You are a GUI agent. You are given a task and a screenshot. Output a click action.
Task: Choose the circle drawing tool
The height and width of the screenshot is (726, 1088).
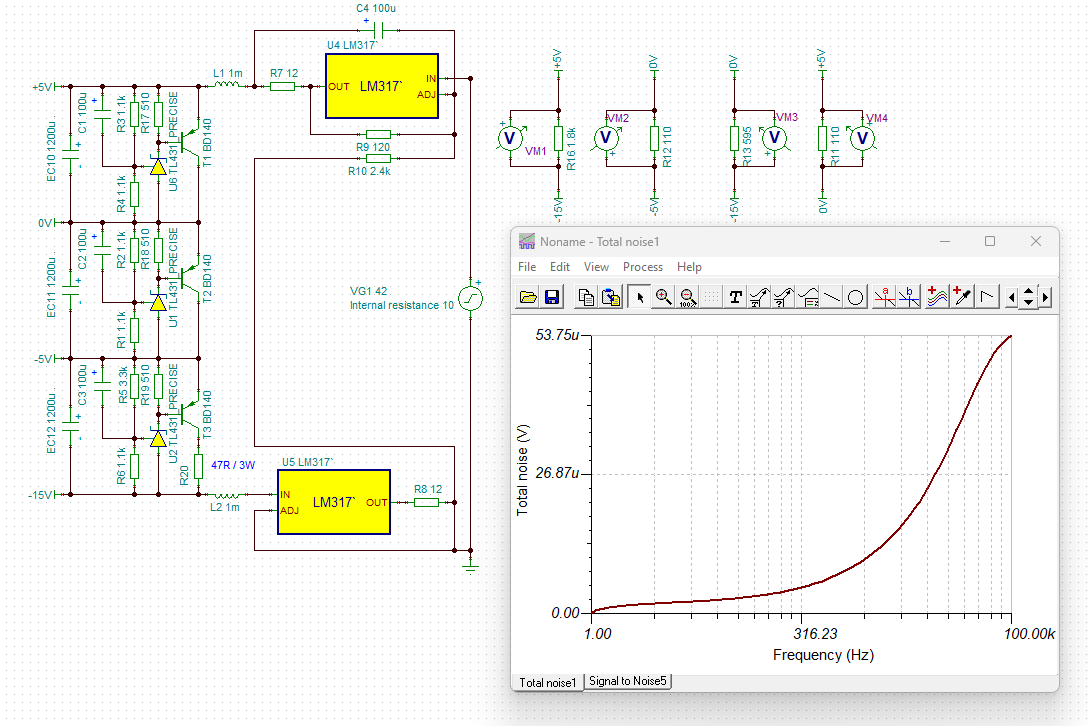(x=856, y=297)
